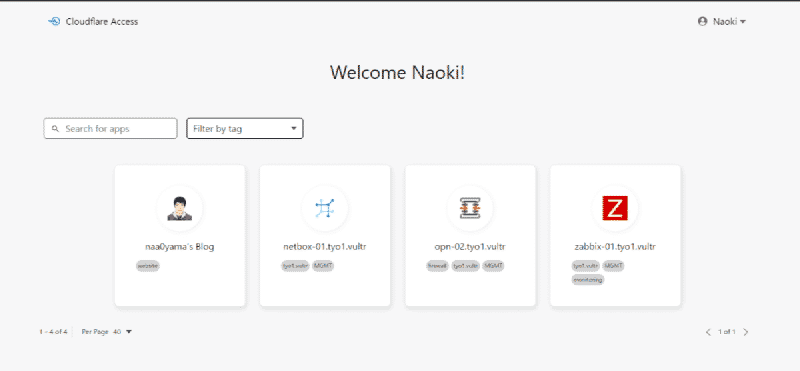Open the naa0yama's Blog avatar icon
The image size is (800, 371).
tap(180, 208)
